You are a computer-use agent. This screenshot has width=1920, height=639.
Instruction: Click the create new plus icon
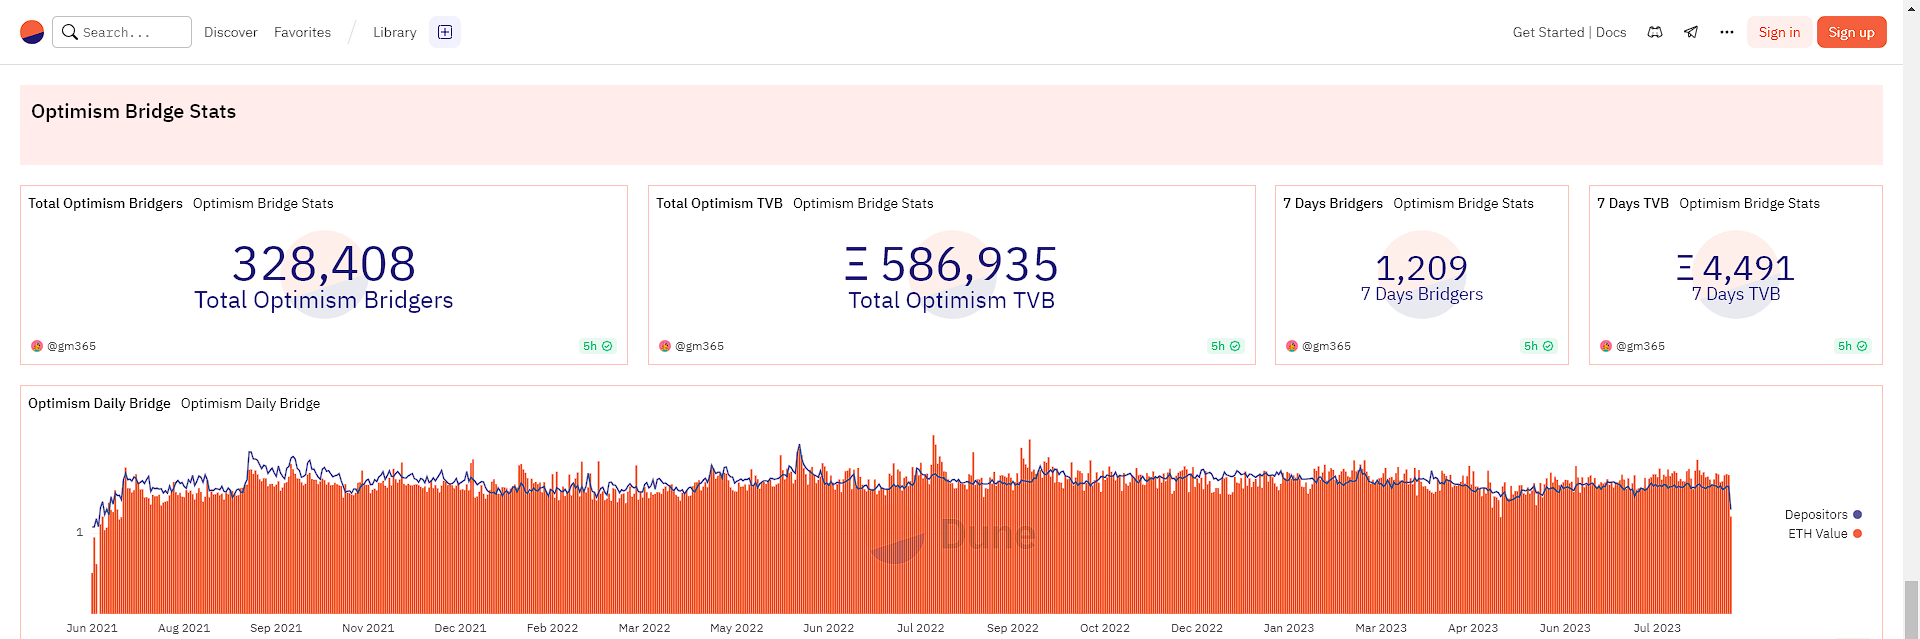445,32
